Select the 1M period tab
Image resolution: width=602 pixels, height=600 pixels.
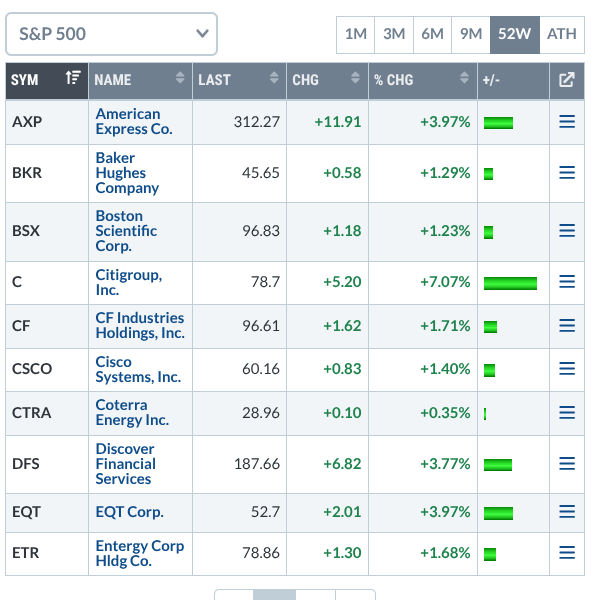(356, 35)
